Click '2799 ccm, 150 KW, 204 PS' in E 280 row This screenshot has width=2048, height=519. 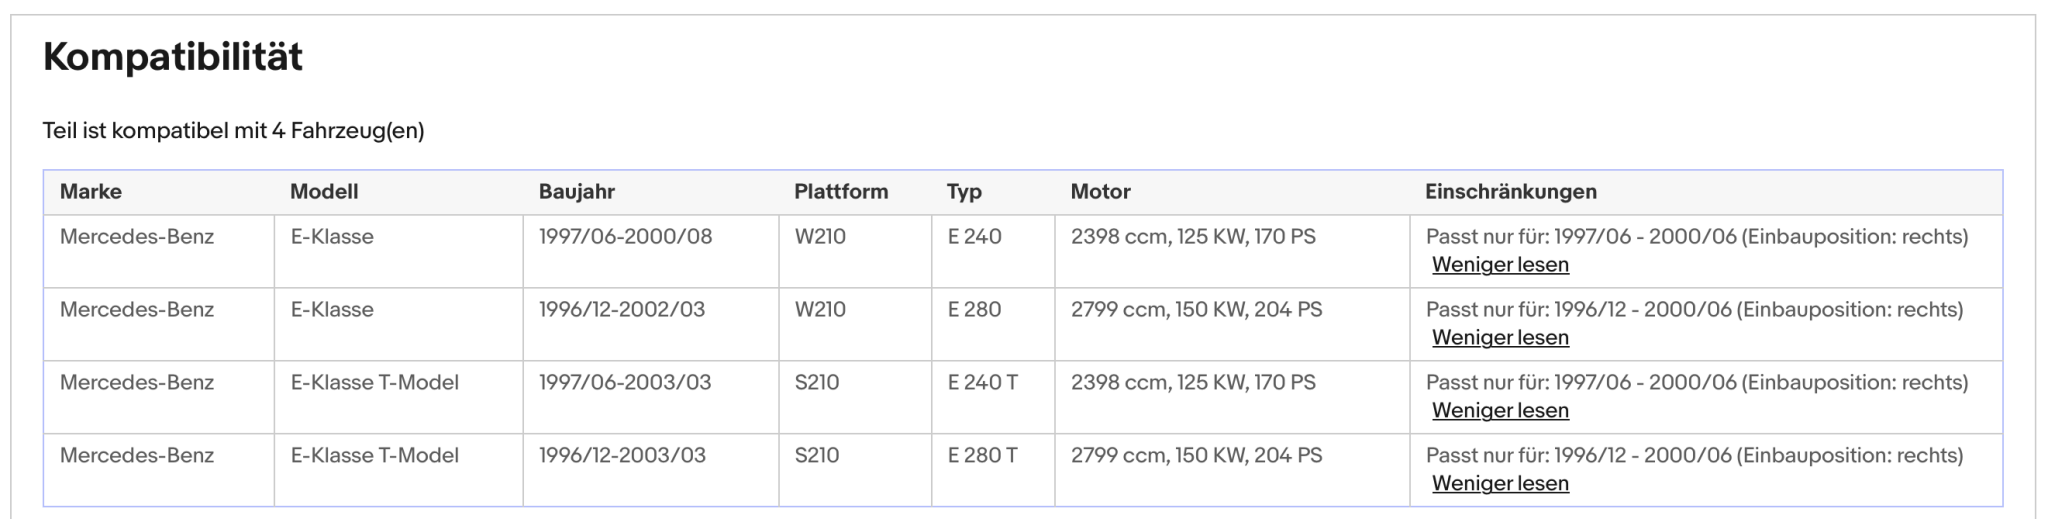[x=1196, y=310]
